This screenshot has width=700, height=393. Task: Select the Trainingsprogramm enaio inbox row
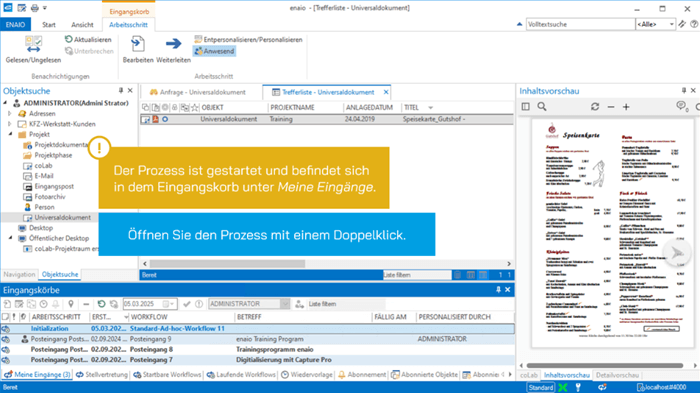[258, 350]
